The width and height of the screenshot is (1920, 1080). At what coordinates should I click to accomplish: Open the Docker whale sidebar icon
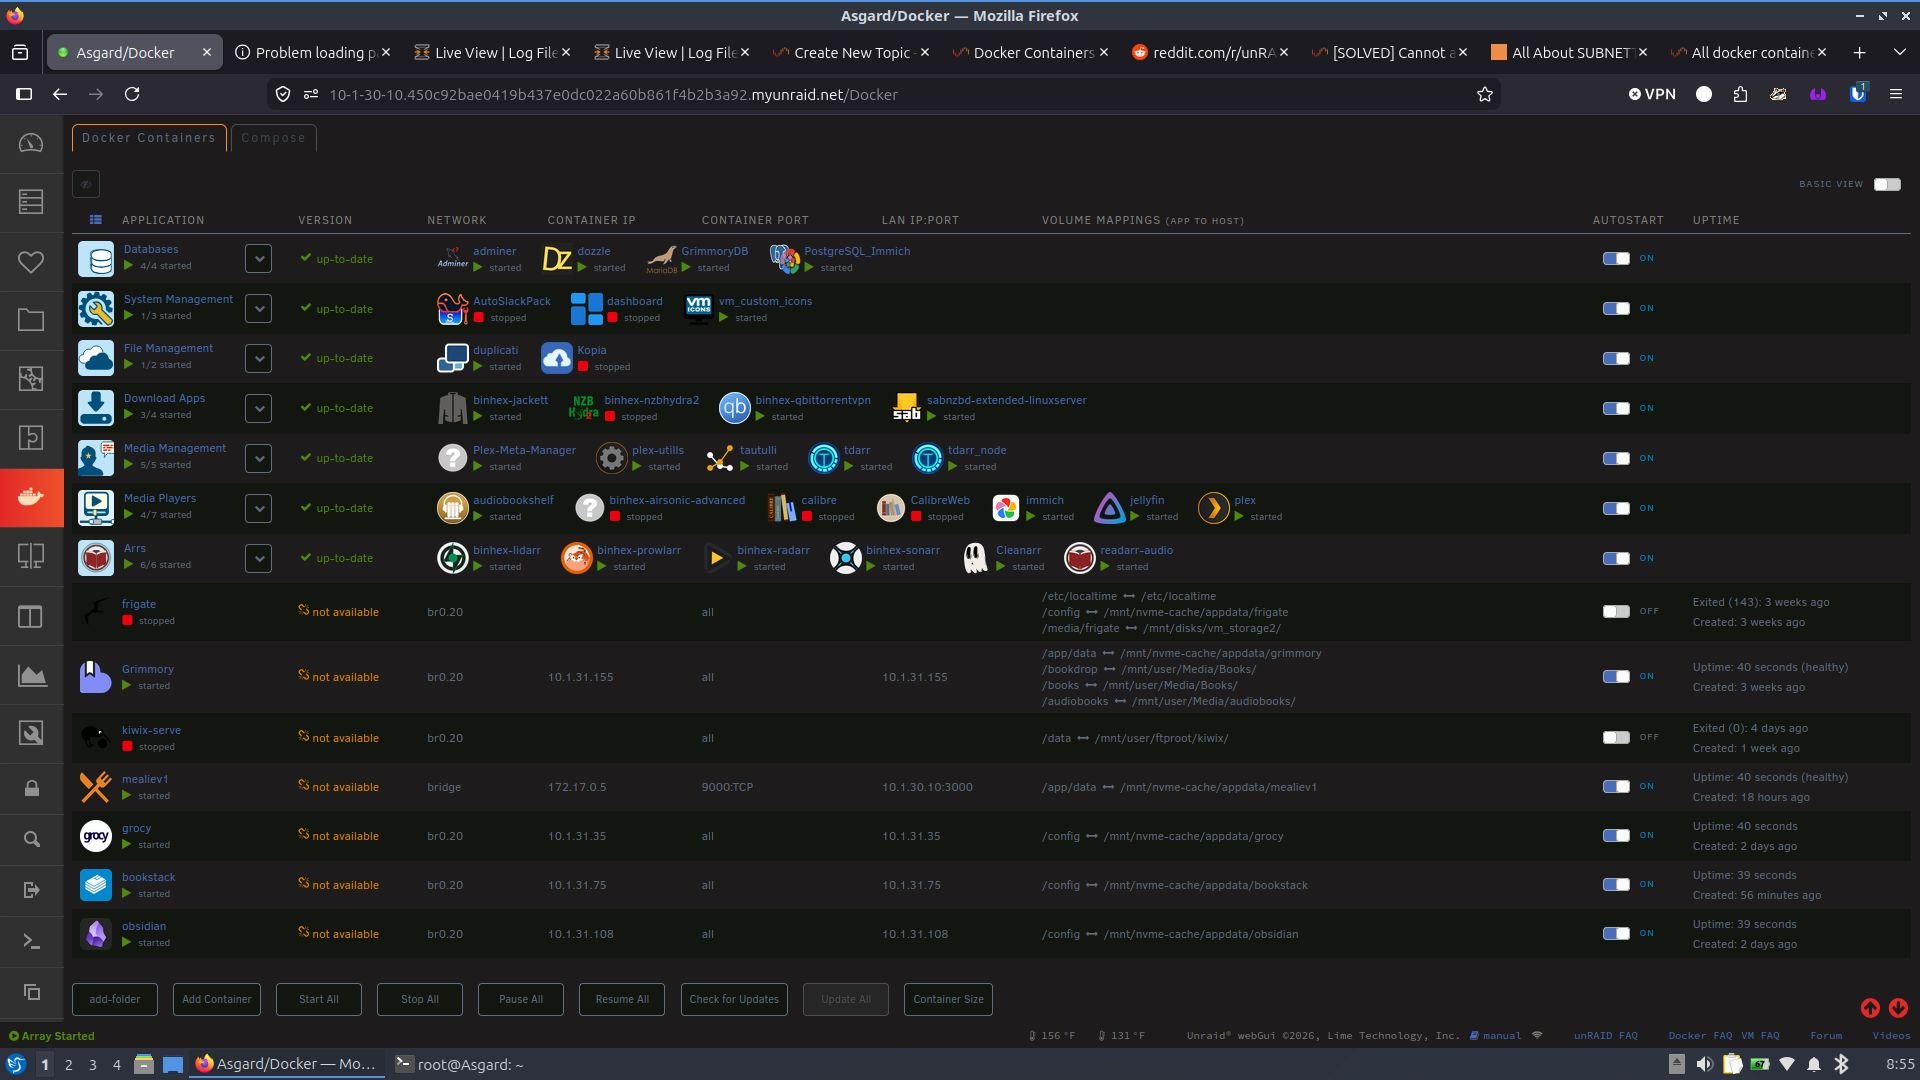[31, 497]
